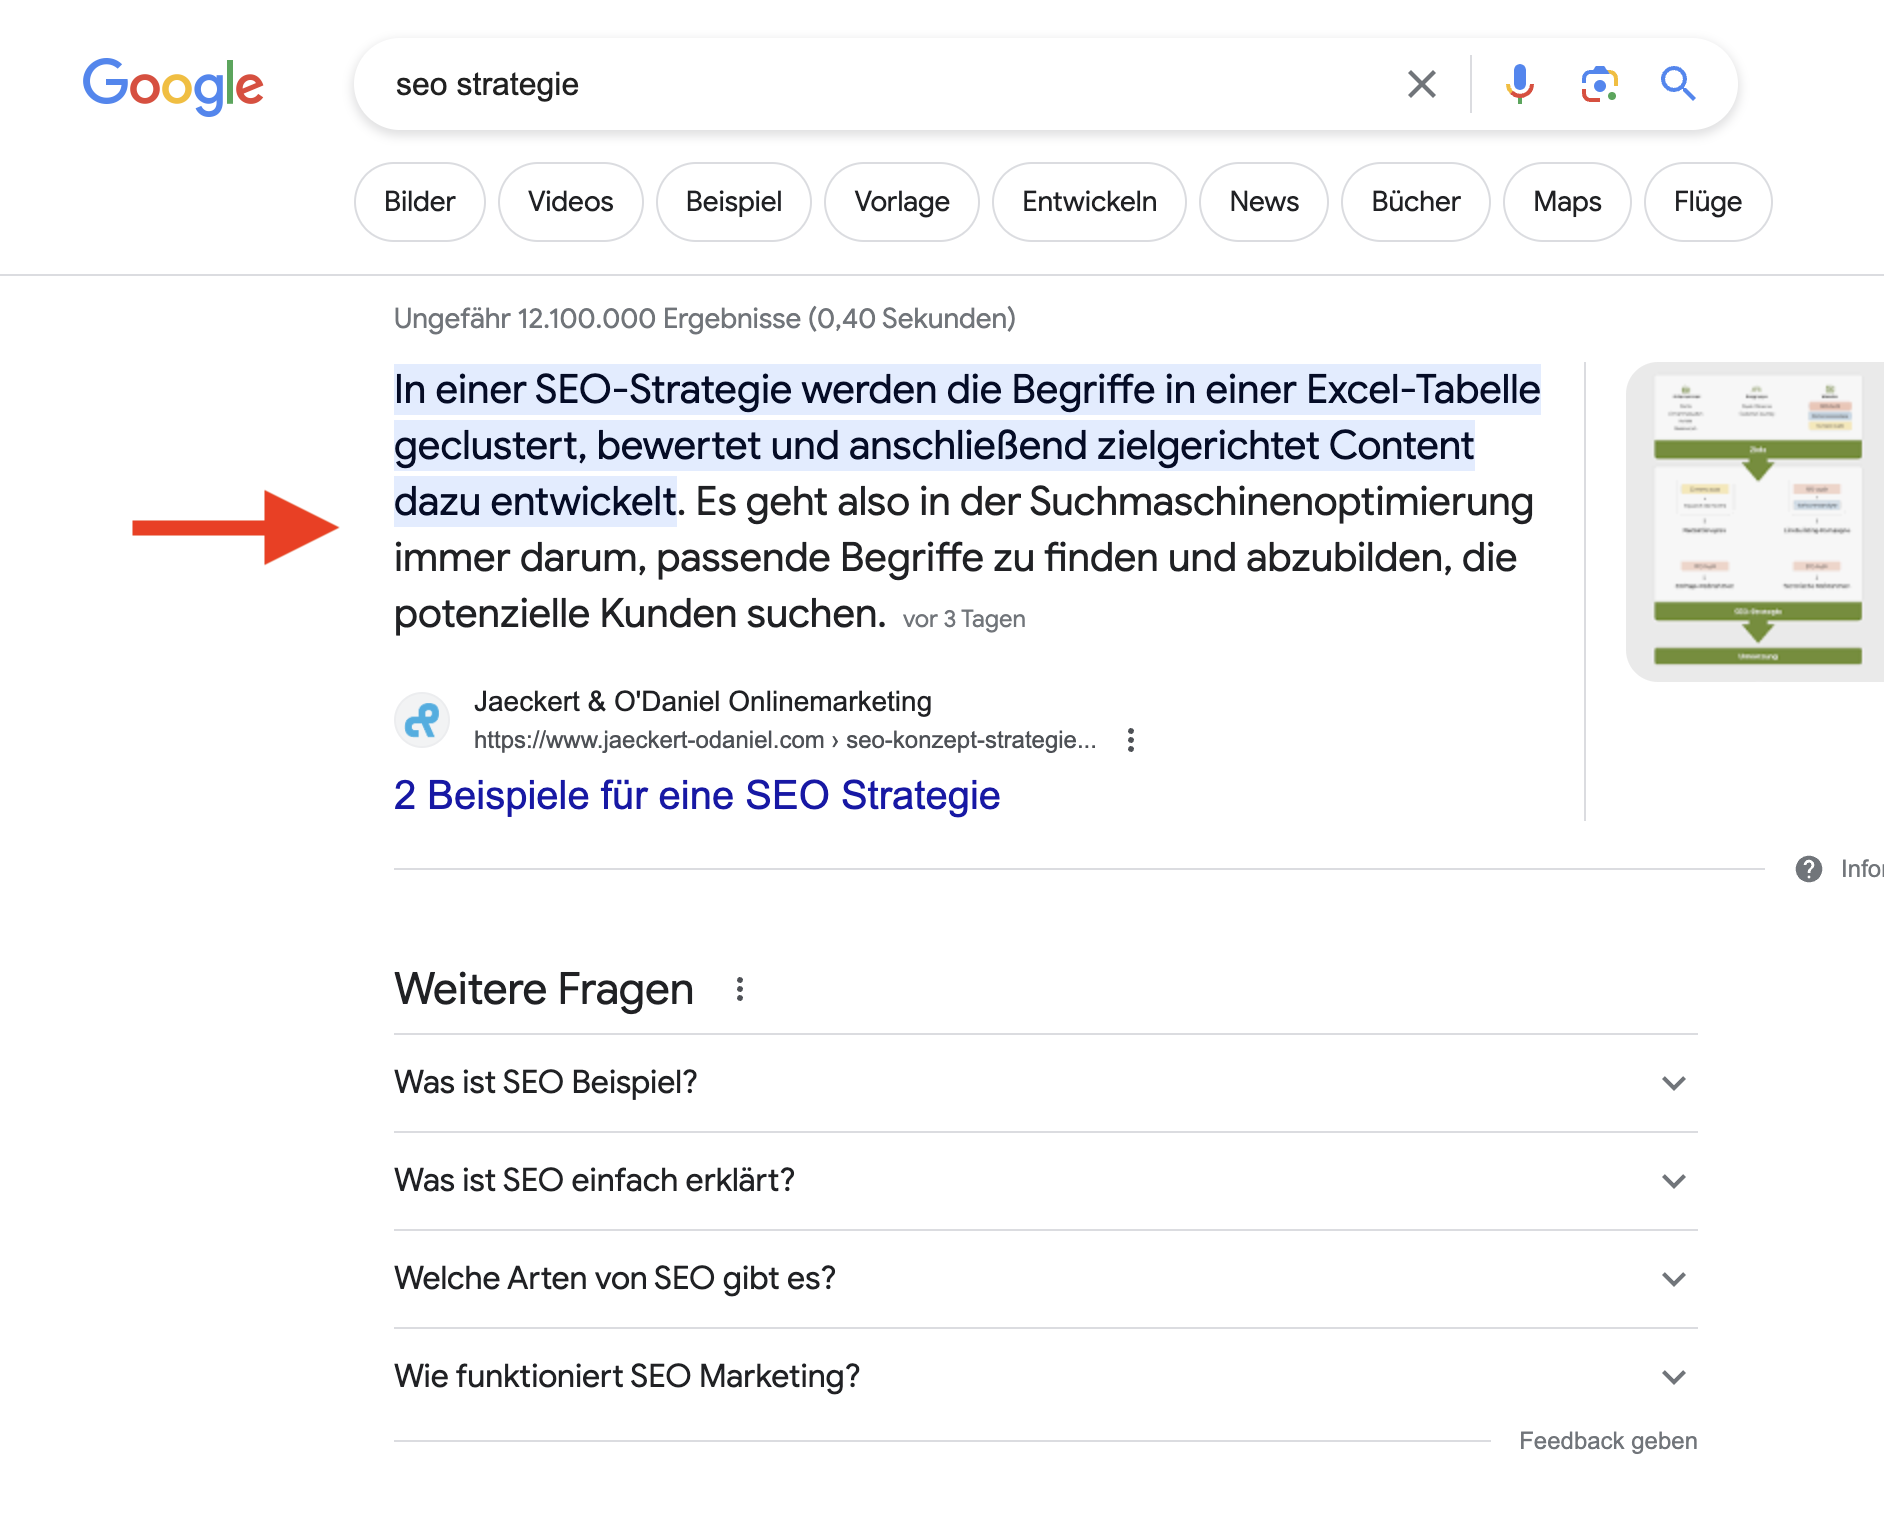The image size is (1884, 1528).
Task: Click the blue search magnifier icon
Action: (x=1677, y=84)
